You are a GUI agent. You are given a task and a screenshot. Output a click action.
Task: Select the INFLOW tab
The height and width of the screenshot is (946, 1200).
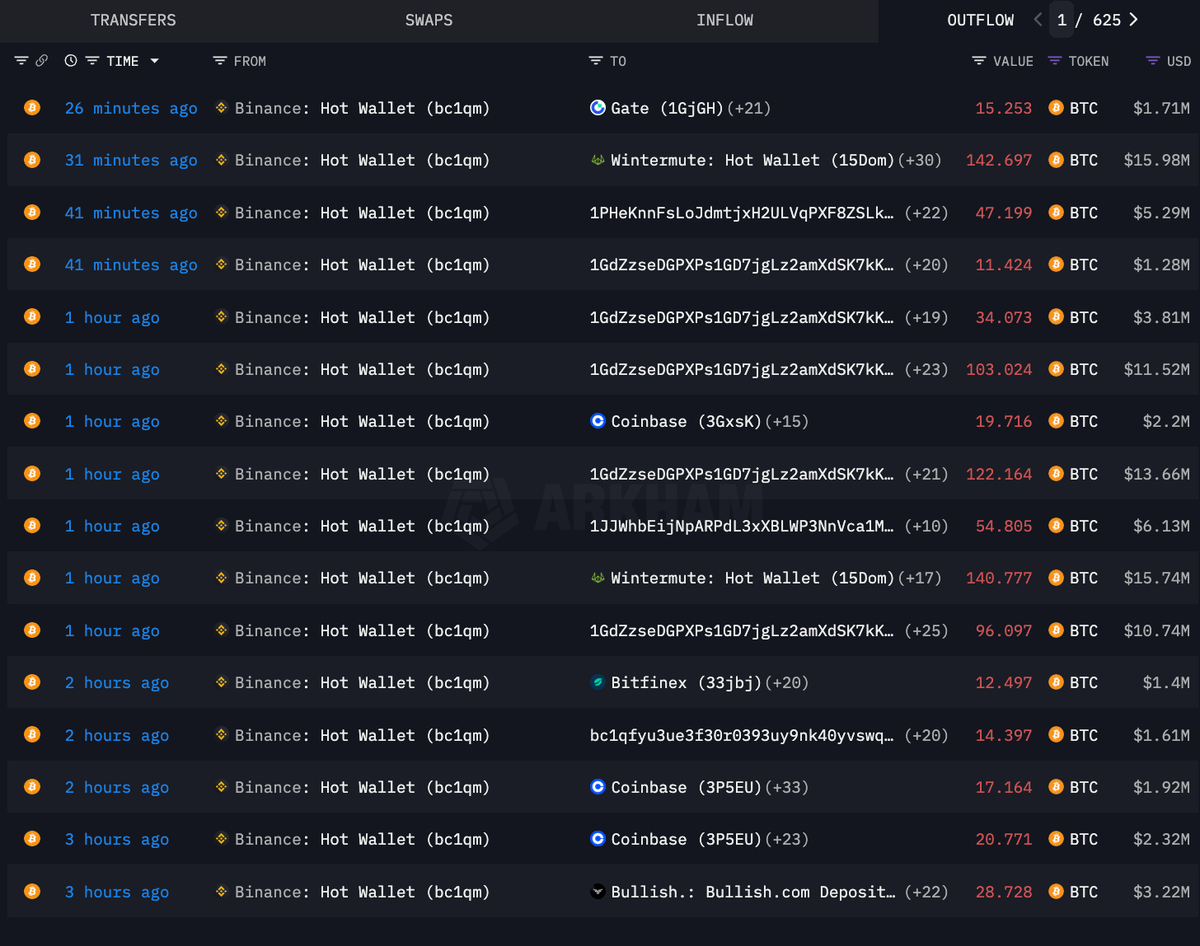725,20
